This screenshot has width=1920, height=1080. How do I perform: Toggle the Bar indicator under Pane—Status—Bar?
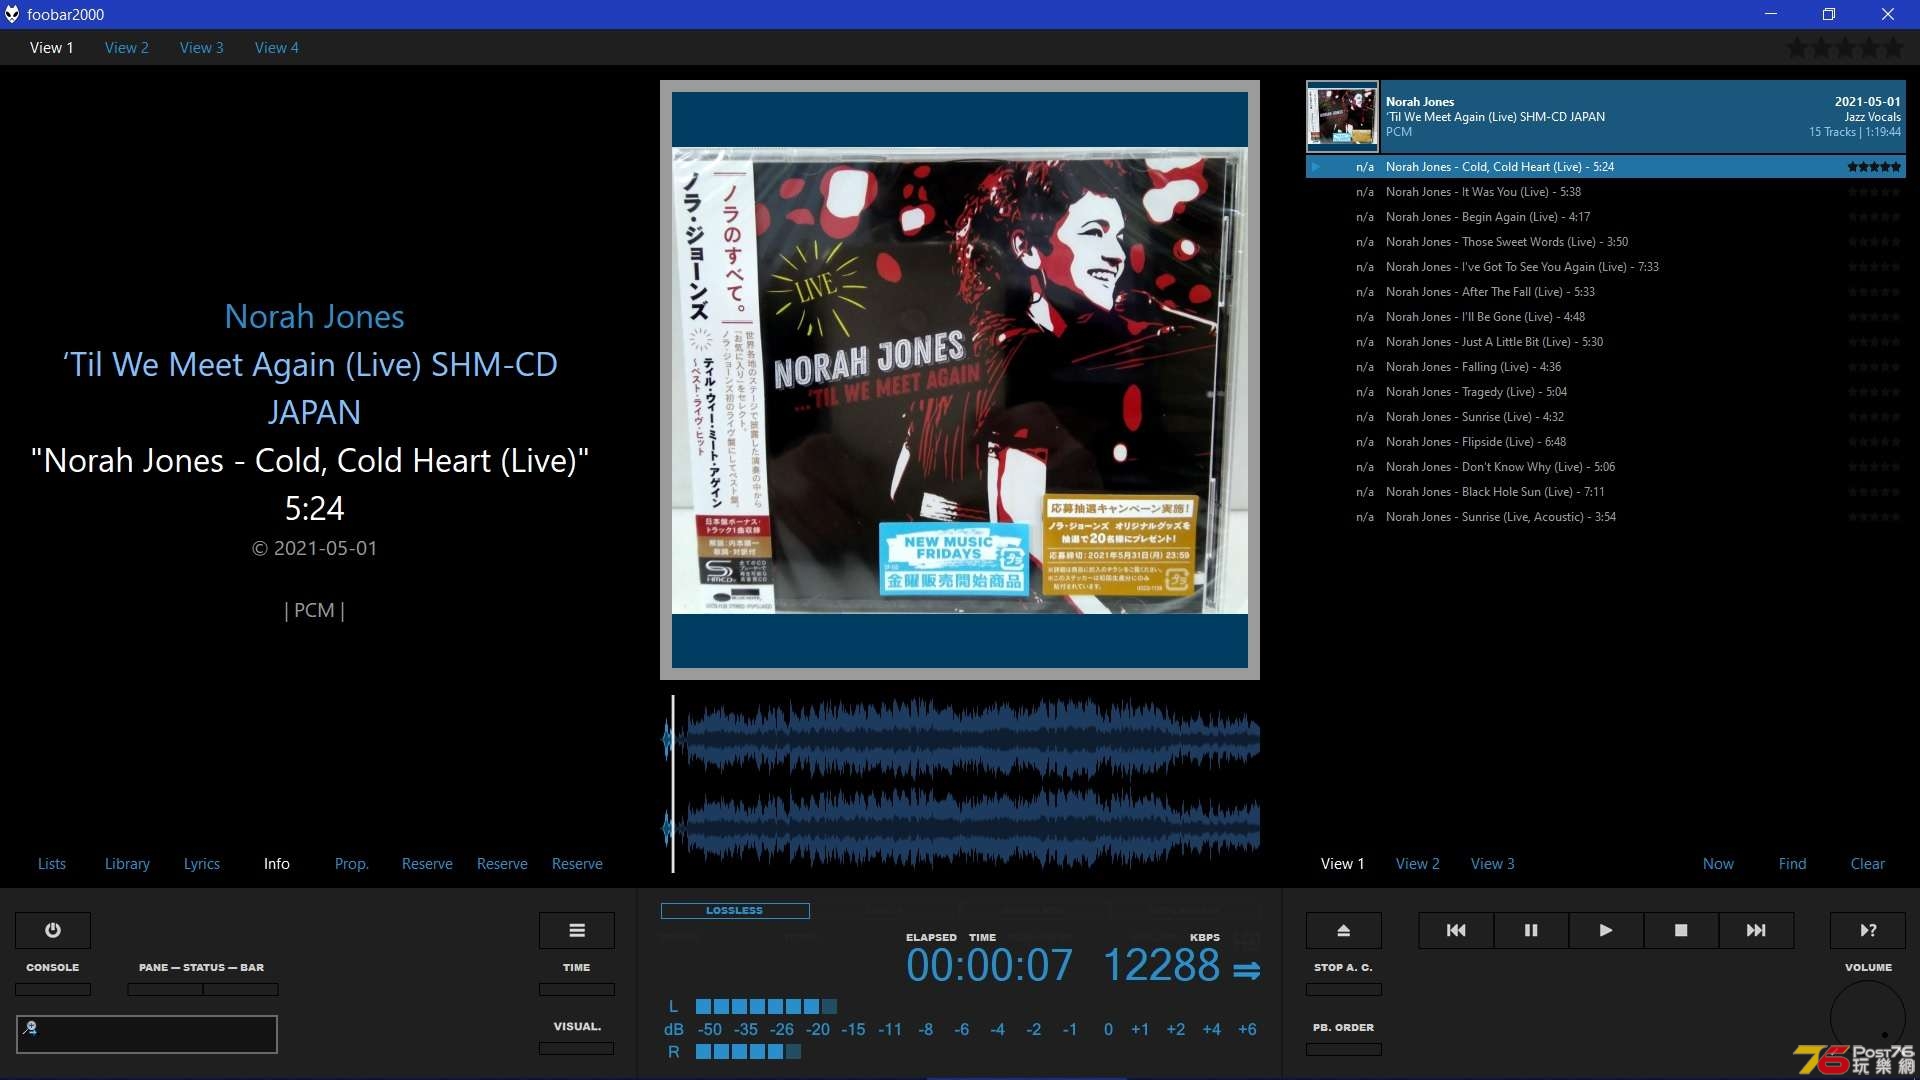tap(241, 989)
